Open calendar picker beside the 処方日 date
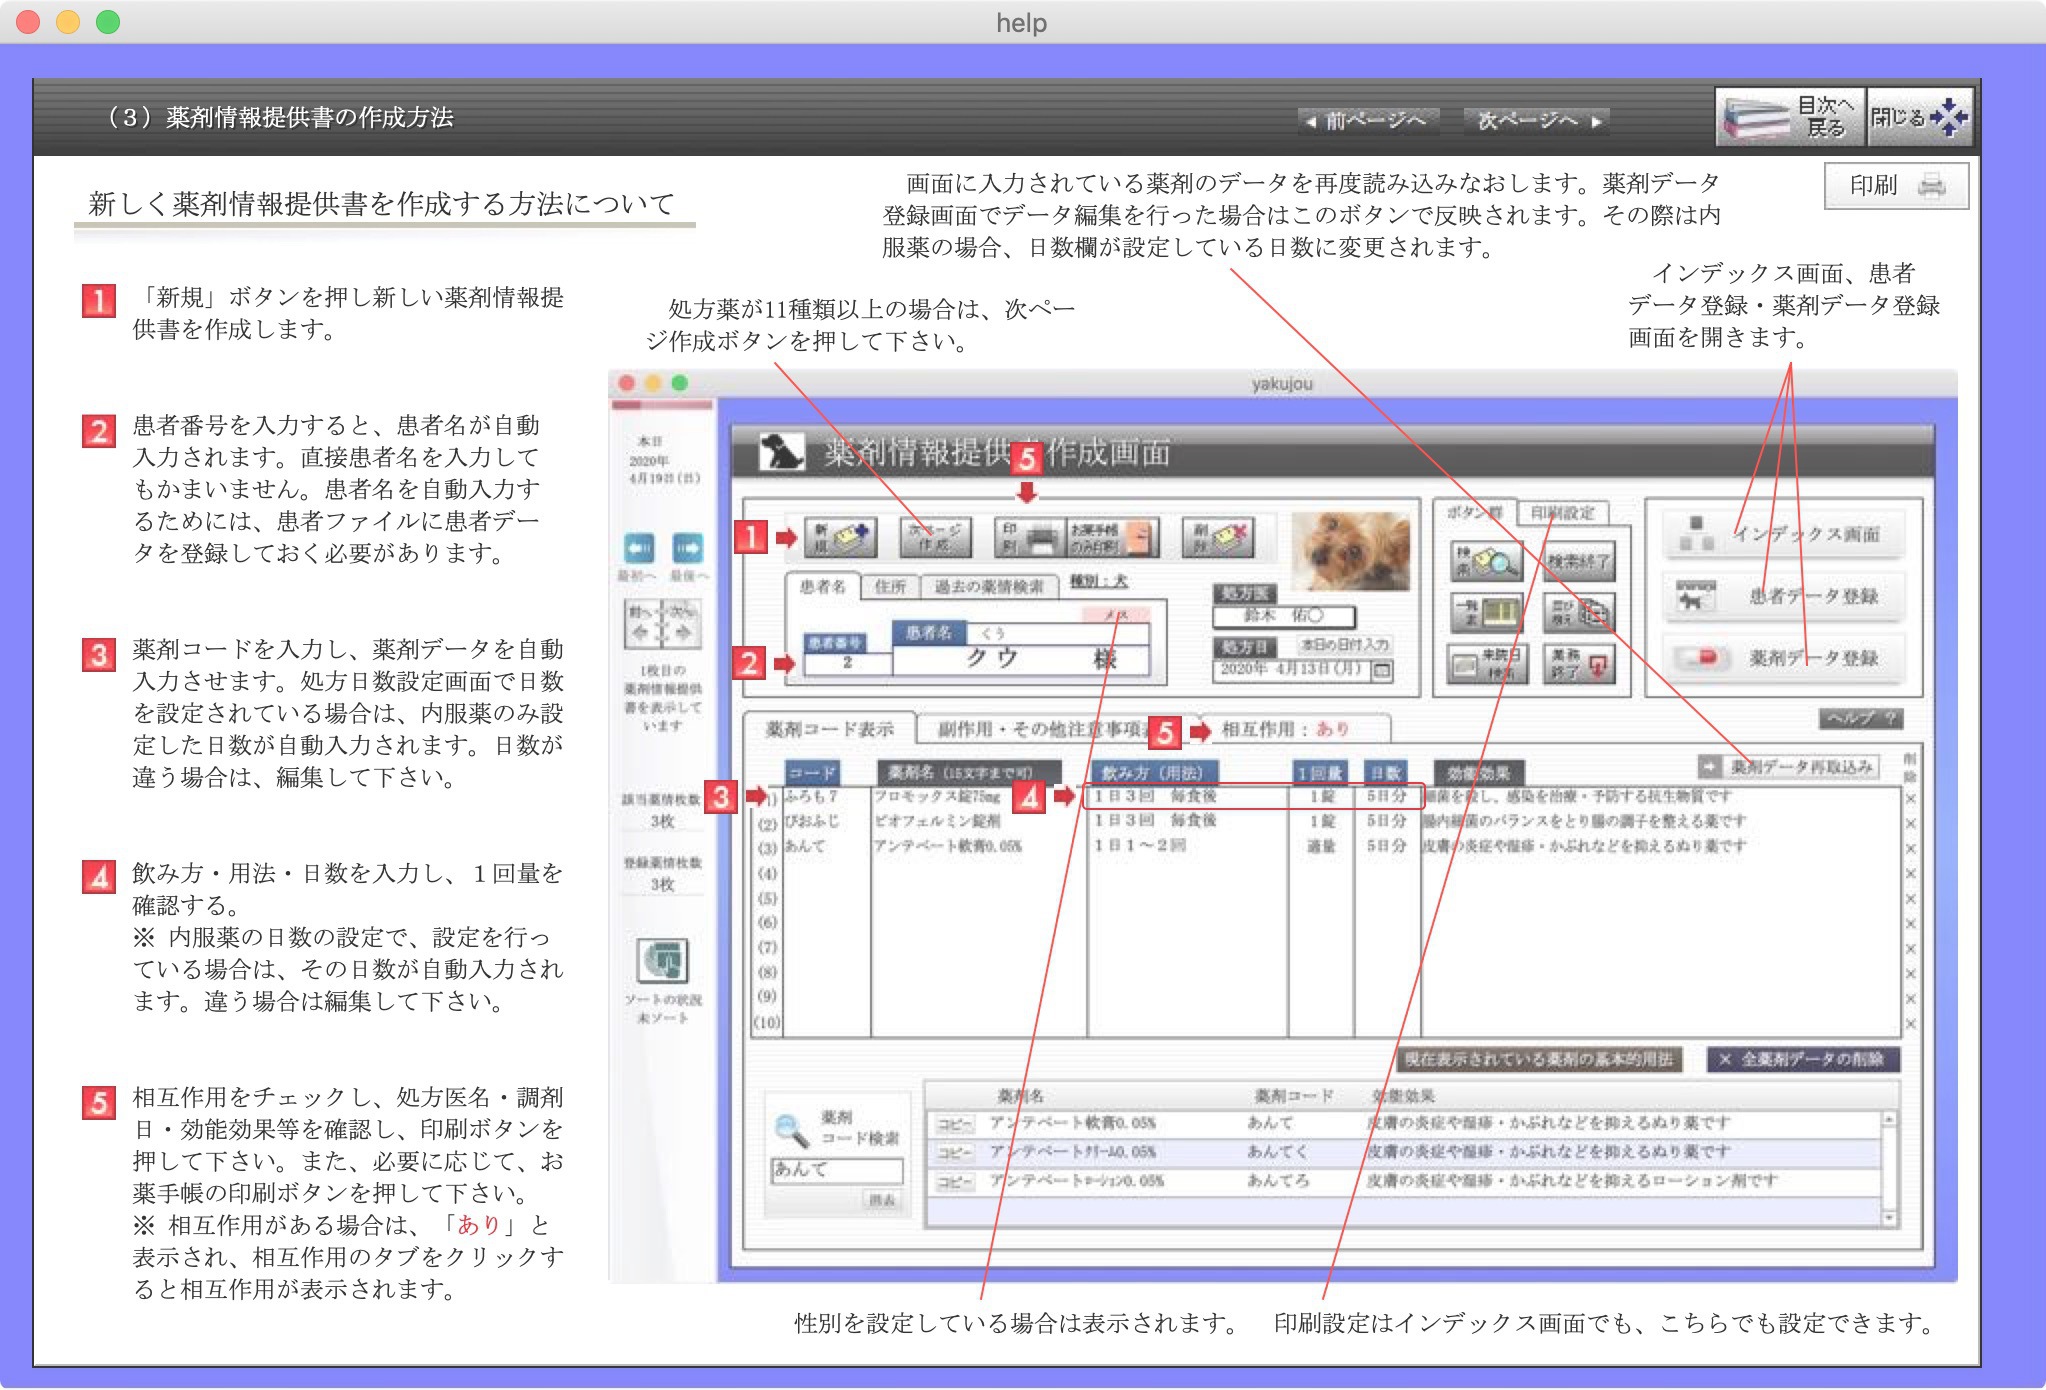Image resolution: width=2046 pixels, height=1390 pixels. click(1382, 670)
